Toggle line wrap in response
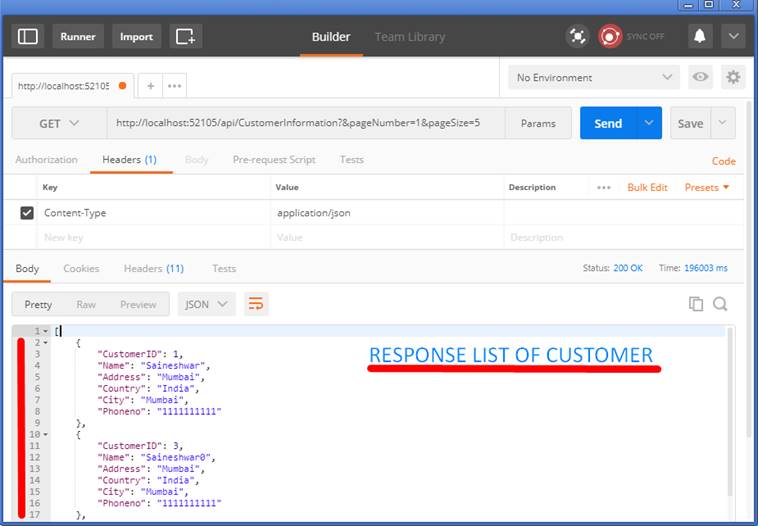This screenshot has width=758, height=526. (256, 304)
